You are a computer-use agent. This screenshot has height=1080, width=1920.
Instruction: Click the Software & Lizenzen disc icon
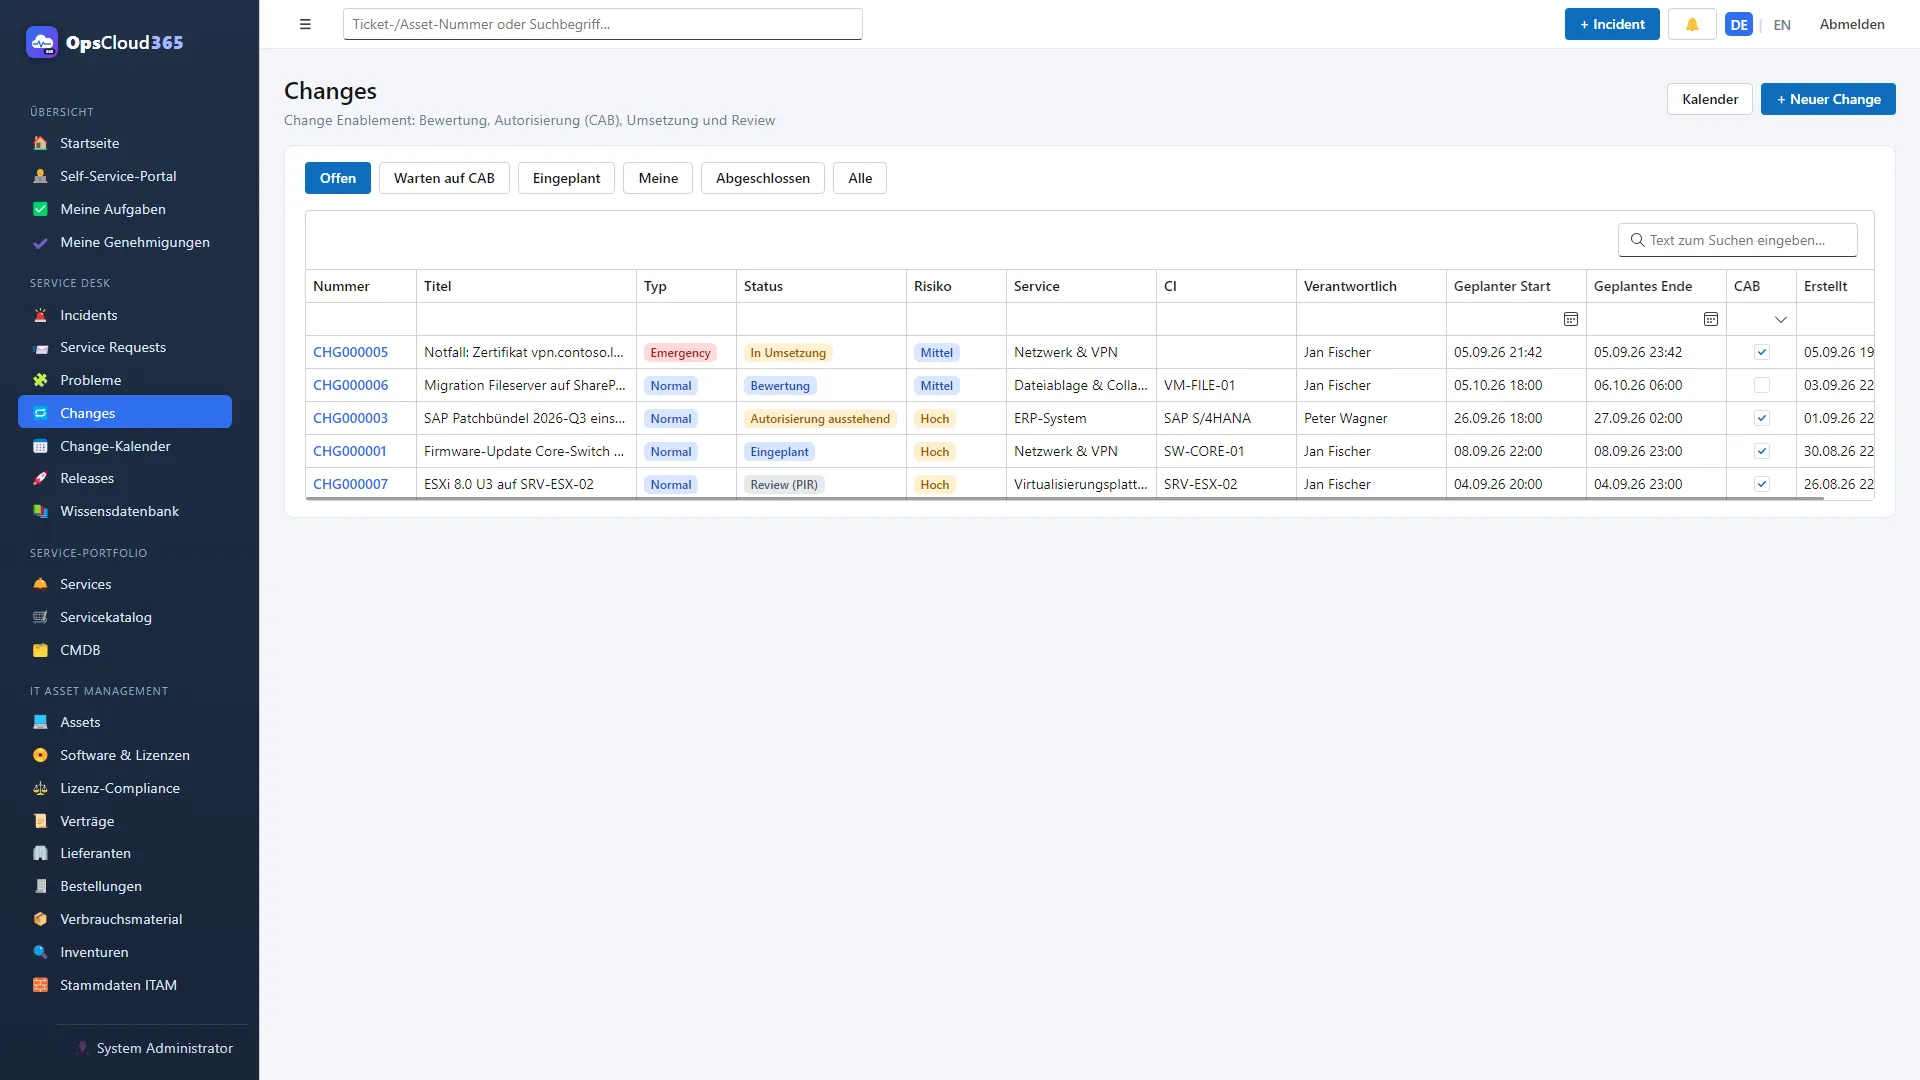[40, 755]
